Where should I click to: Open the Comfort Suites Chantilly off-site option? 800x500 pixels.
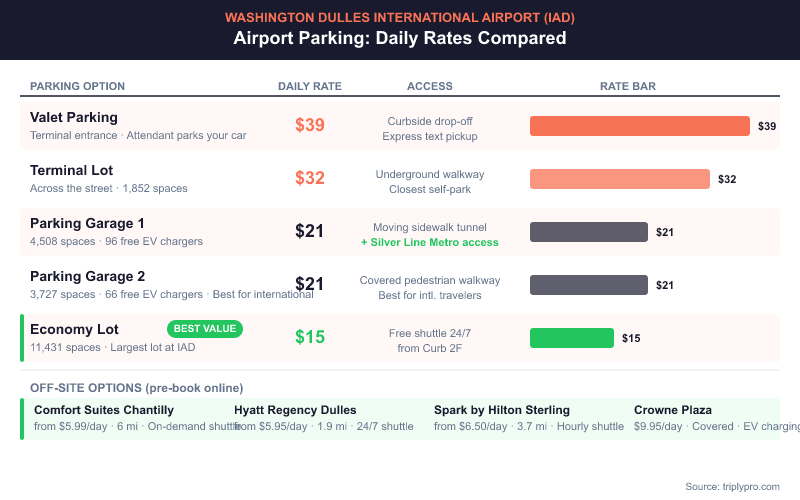[x=104, y=410]
